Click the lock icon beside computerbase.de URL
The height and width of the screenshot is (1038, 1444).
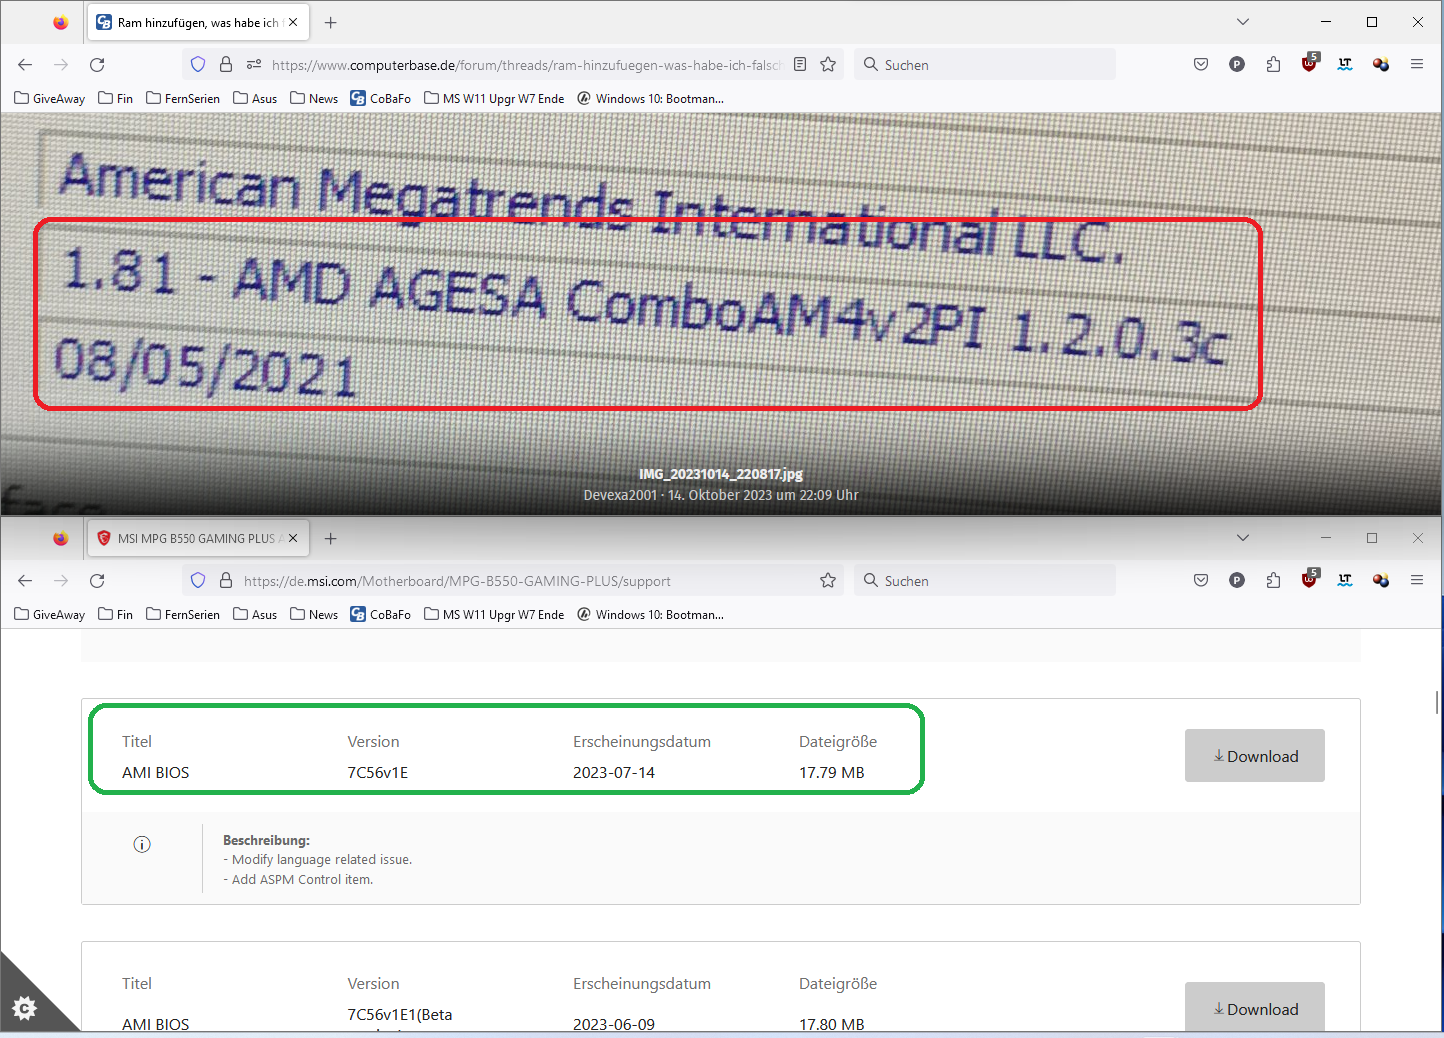click(226, 65)
